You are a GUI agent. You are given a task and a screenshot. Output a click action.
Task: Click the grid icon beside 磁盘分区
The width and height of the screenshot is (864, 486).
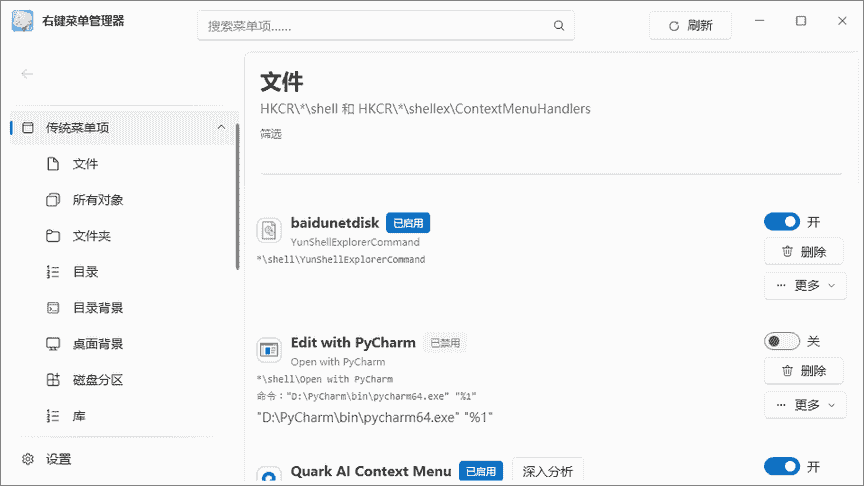click(x=53, y=380)
